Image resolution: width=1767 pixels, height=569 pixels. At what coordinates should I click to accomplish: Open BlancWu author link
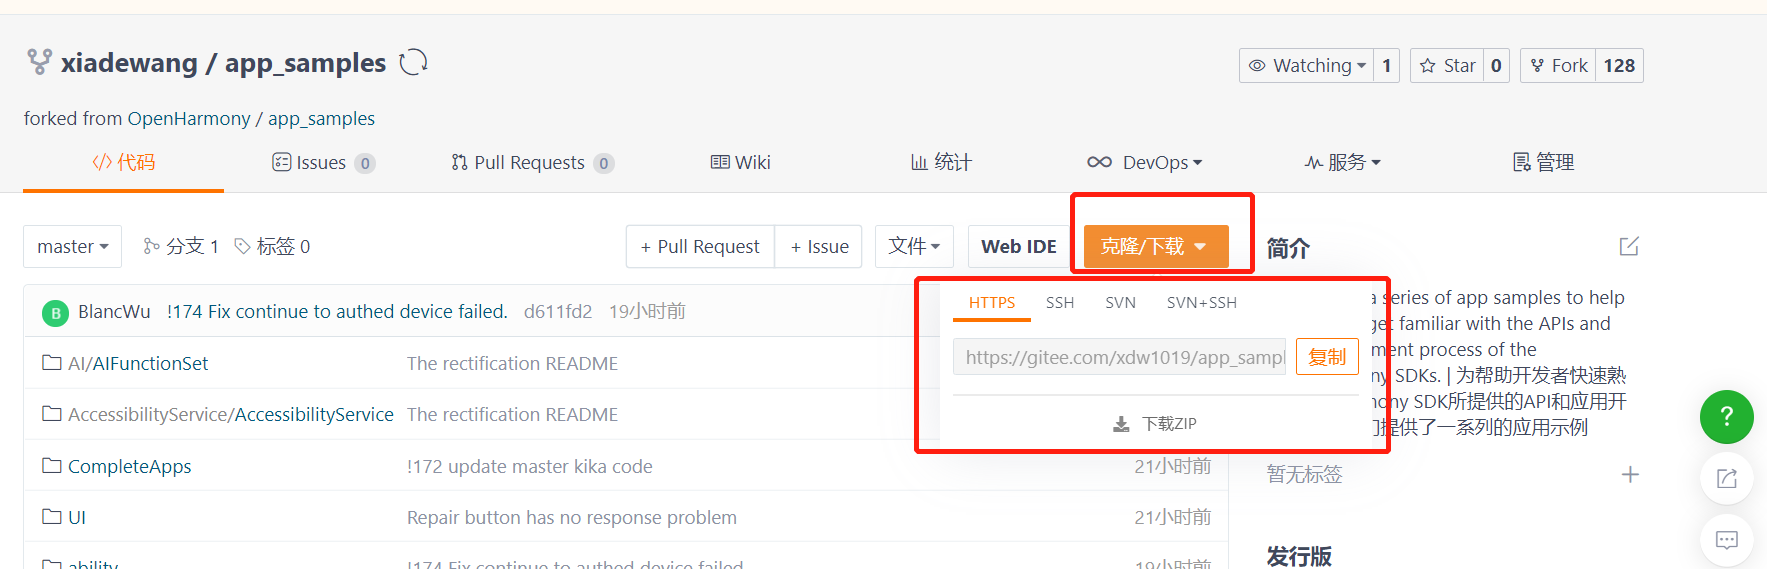point(114,312)
